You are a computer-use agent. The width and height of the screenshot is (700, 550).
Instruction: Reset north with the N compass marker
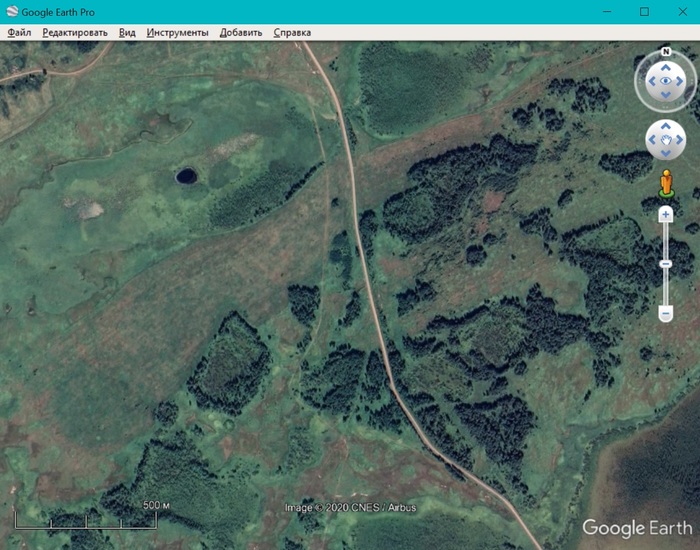coord(666,51)
